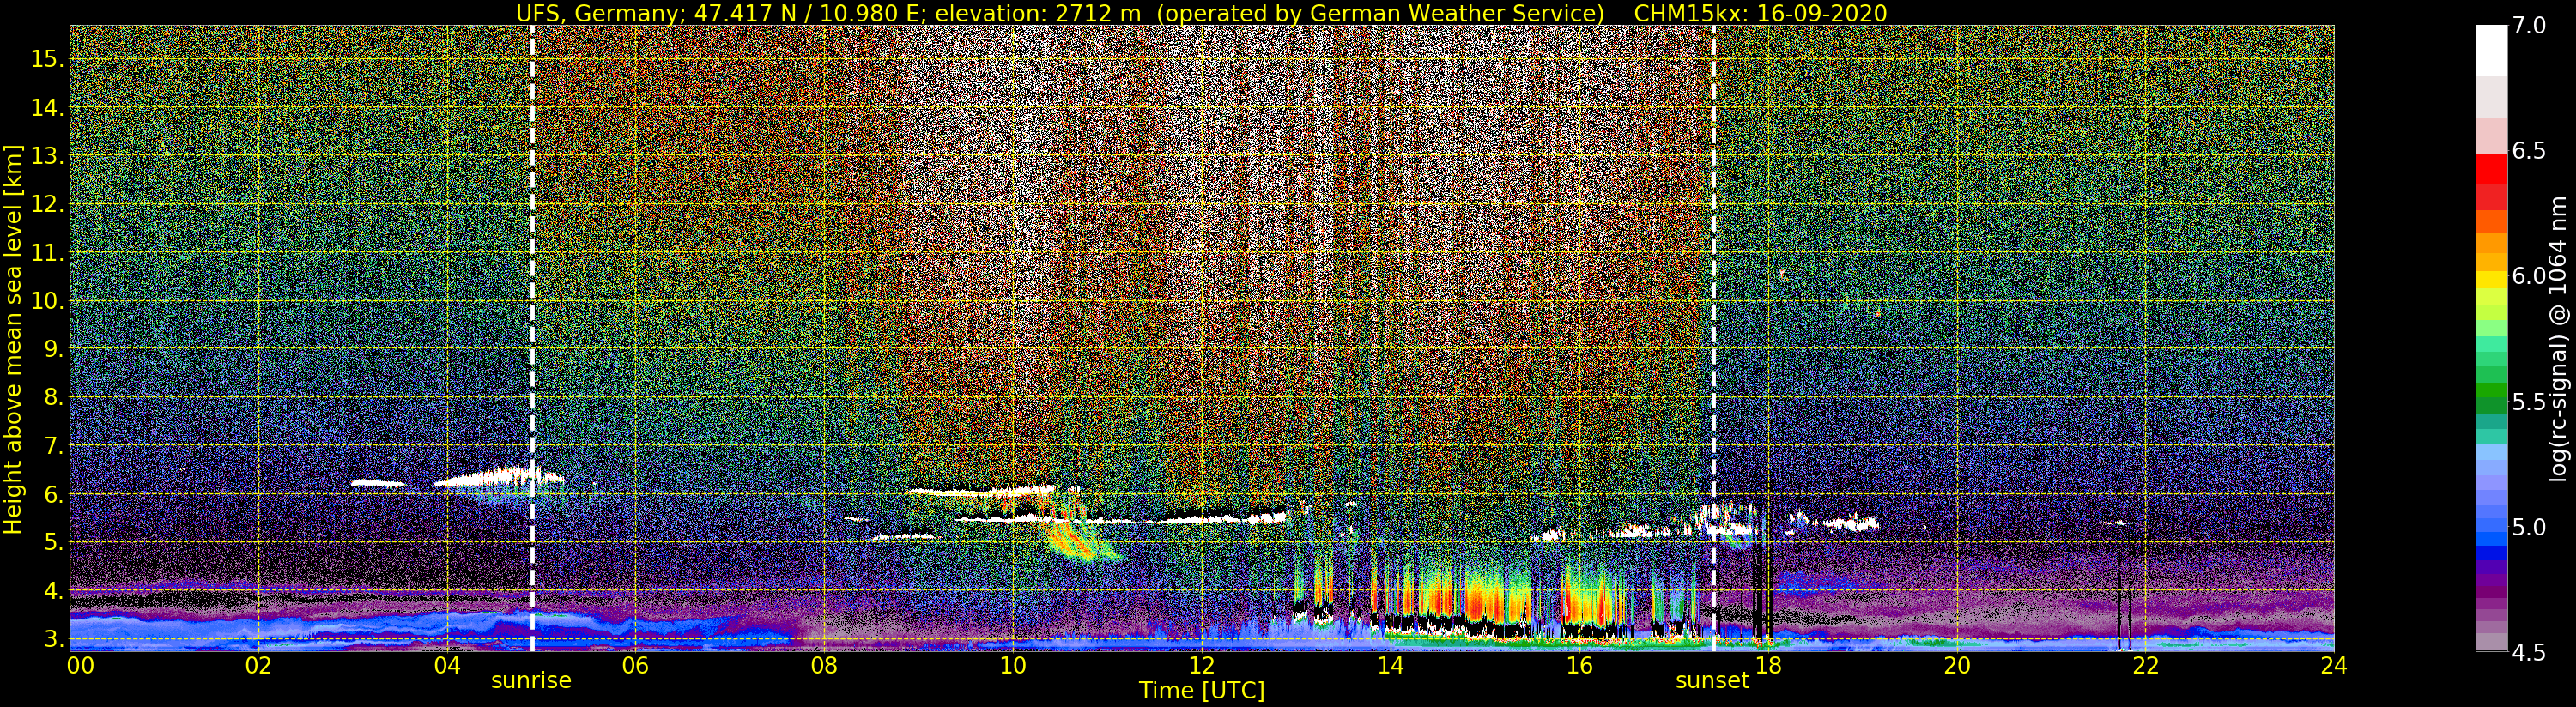
Task: Click colorbar value '5.5'
Action: point(2529,401)
